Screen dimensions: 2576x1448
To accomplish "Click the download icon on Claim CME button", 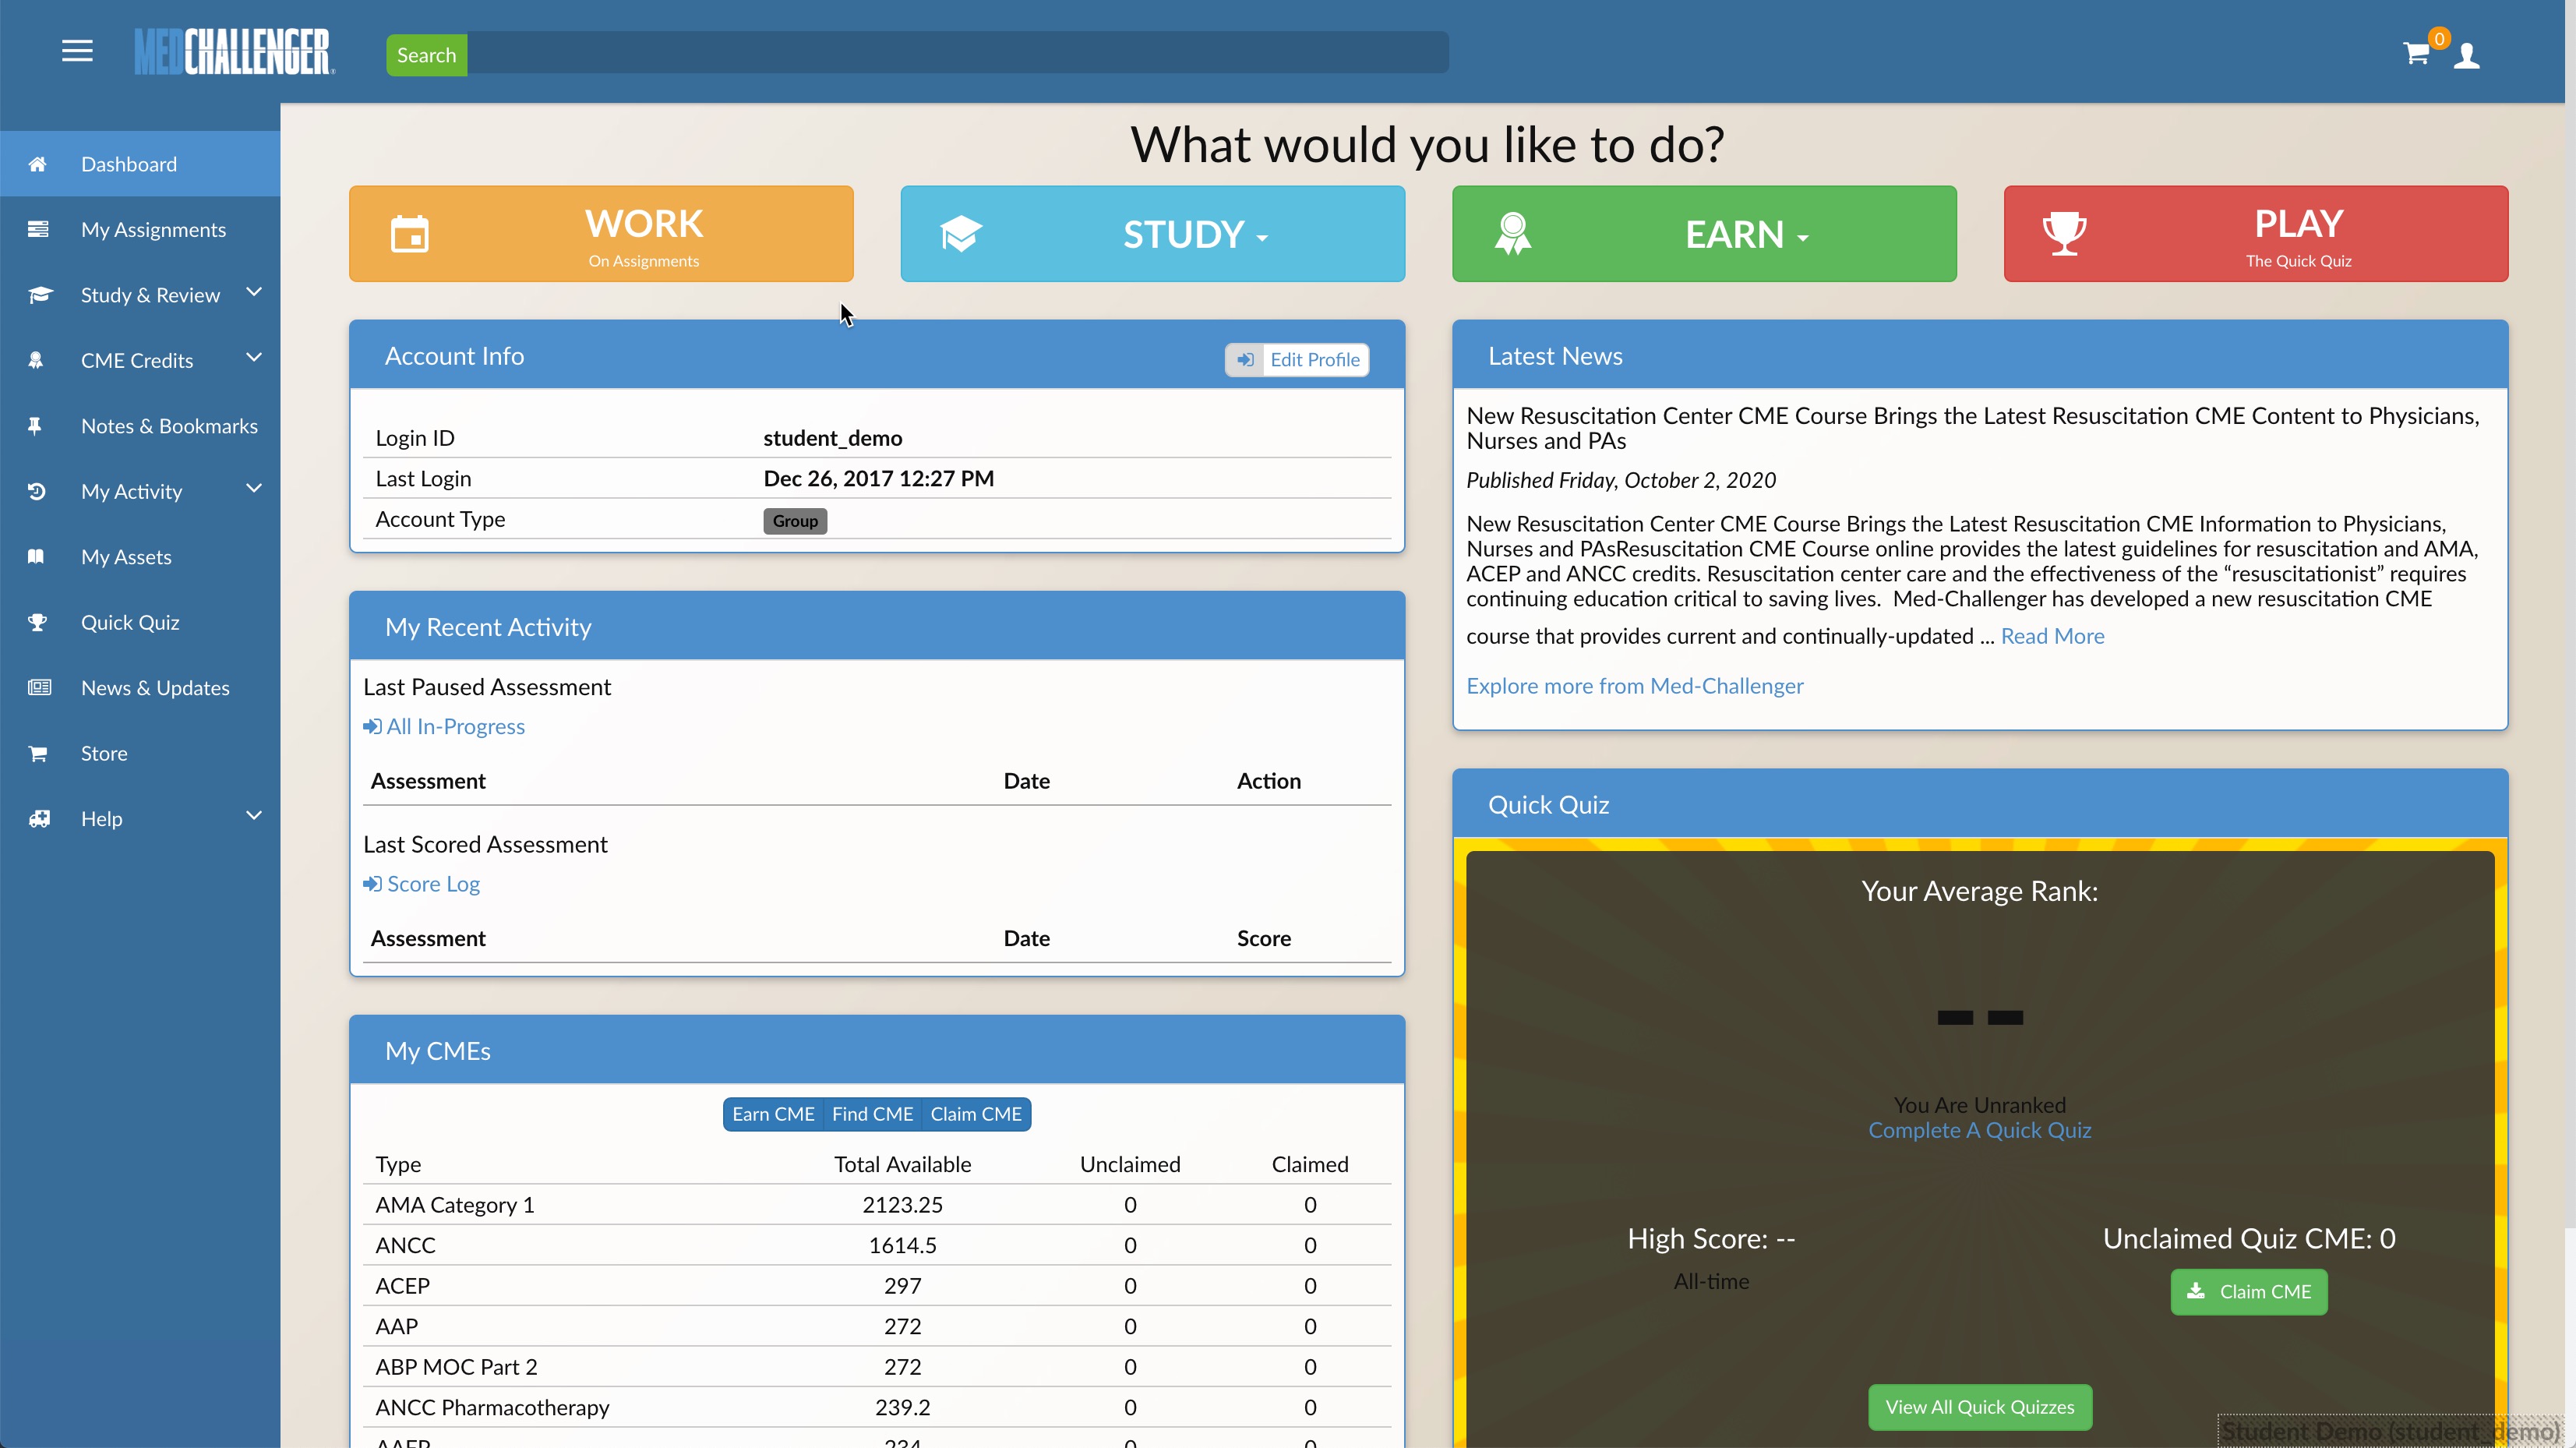I will (2196, 1291).
